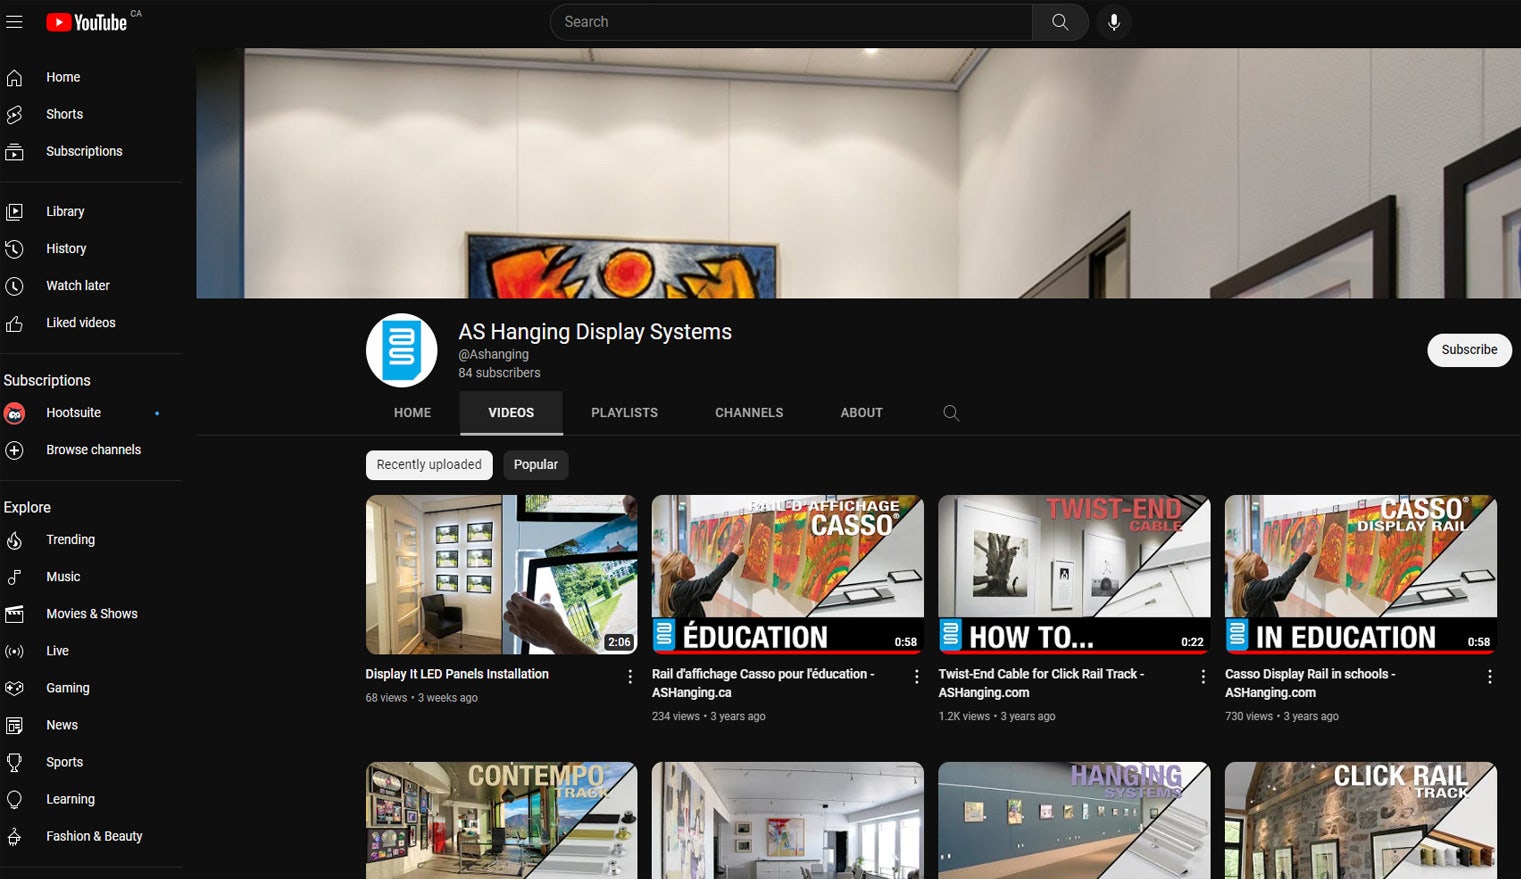Screen dimensions: 1521x879
Task: Open options menu for Display It LED video
Action: click(x=630, y=677)
